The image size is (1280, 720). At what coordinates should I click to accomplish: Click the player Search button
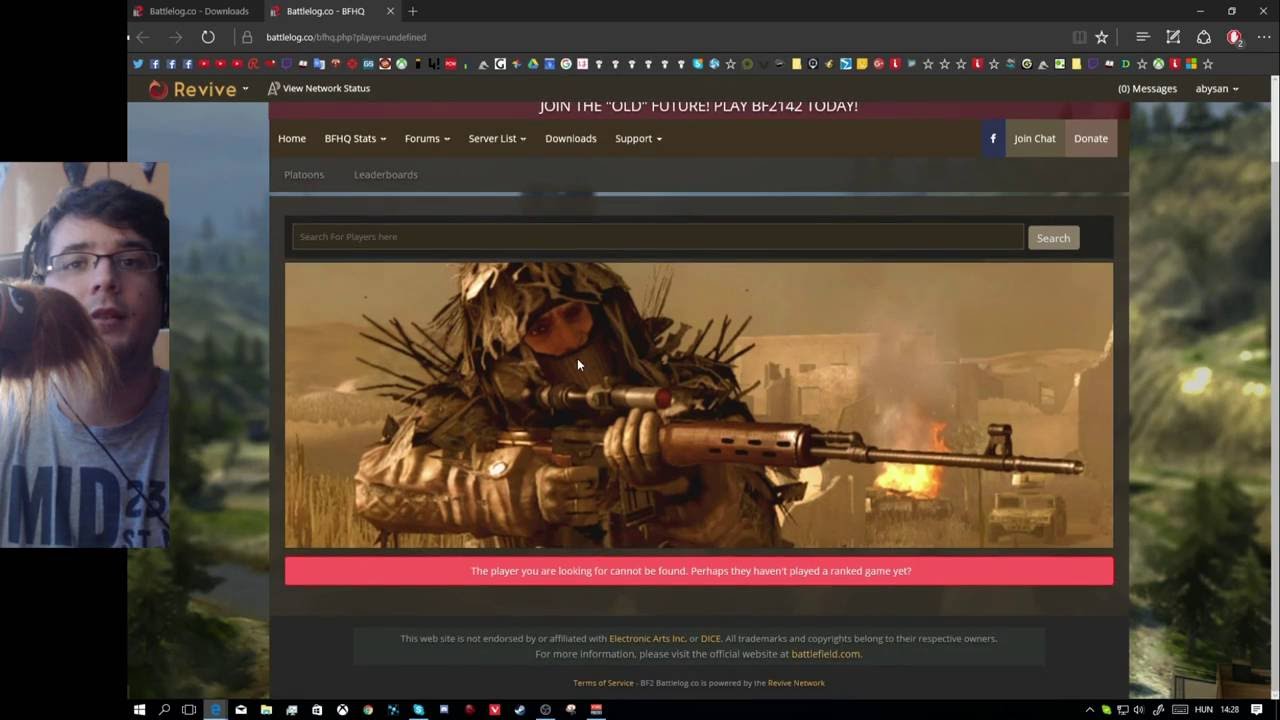tap(1053, 238)
